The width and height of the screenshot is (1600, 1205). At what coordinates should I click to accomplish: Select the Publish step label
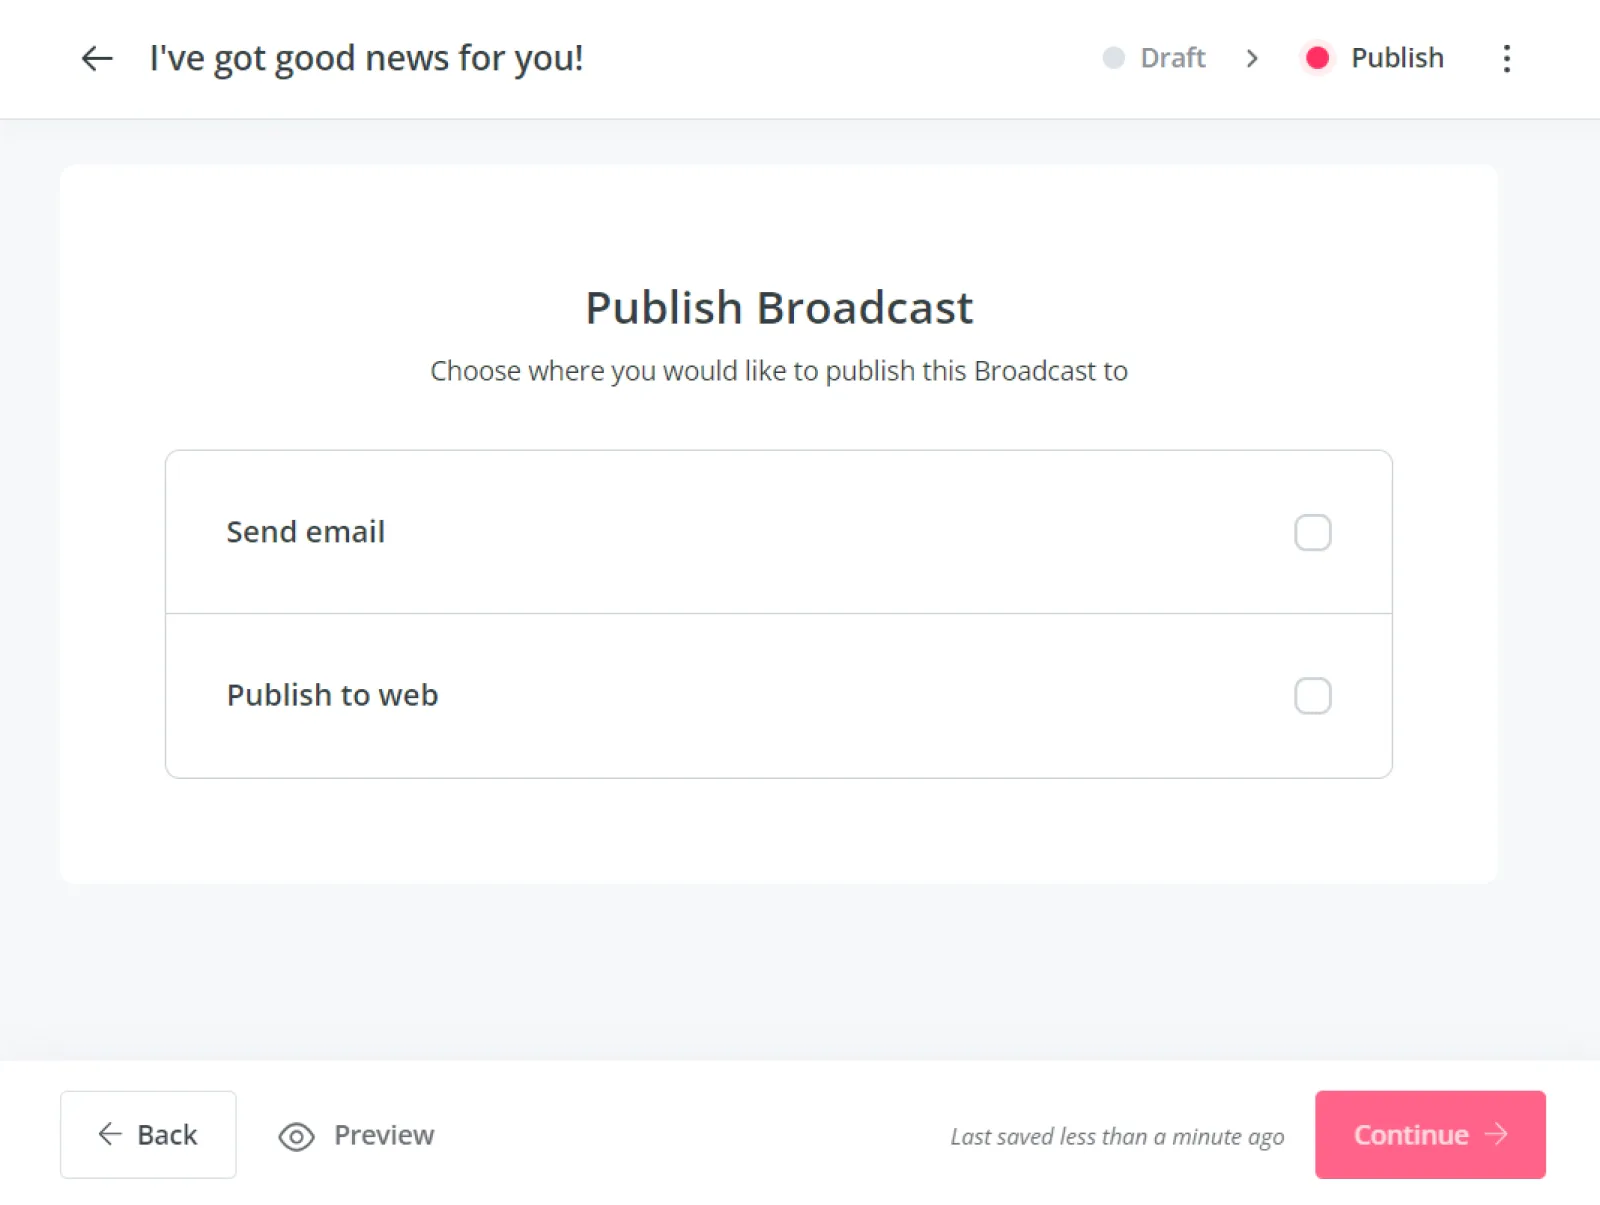[x=1397, y=58]
